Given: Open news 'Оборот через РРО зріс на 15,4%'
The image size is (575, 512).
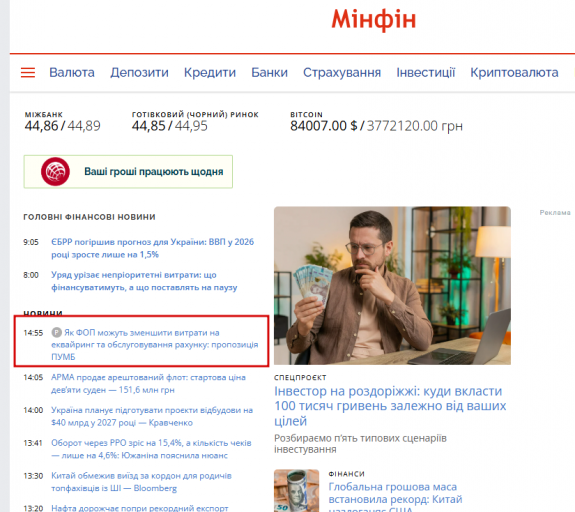Looking at the screenshot, I should 151,449.
